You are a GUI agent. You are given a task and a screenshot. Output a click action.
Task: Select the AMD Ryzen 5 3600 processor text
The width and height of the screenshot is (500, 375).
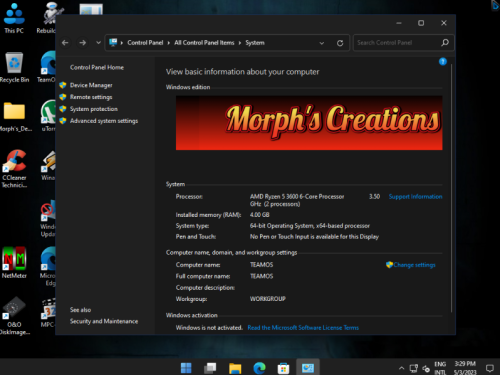click(297, 197)
